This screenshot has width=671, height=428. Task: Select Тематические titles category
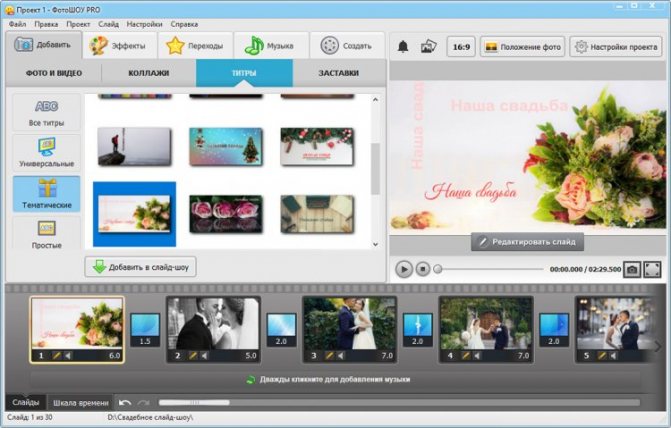pos(46,194)
